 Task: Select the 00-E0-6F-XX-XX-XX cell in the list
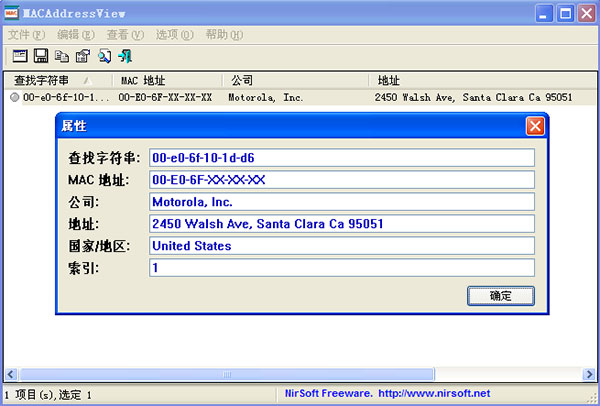165,98
